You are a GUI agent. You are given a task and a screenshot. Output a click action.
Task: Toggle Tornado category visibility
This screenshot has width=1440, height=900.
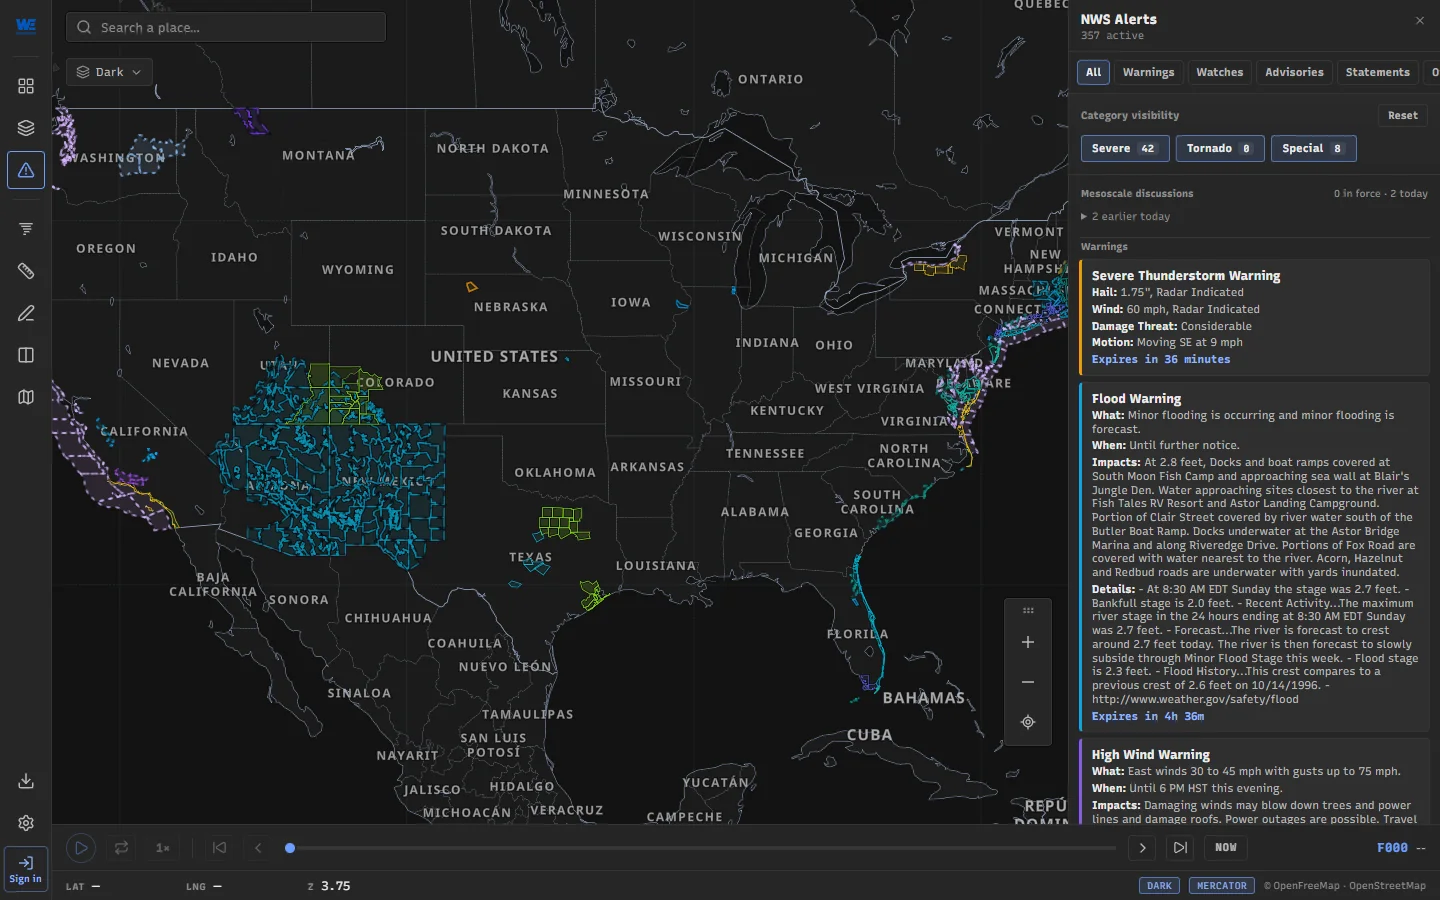(1220, 148)
